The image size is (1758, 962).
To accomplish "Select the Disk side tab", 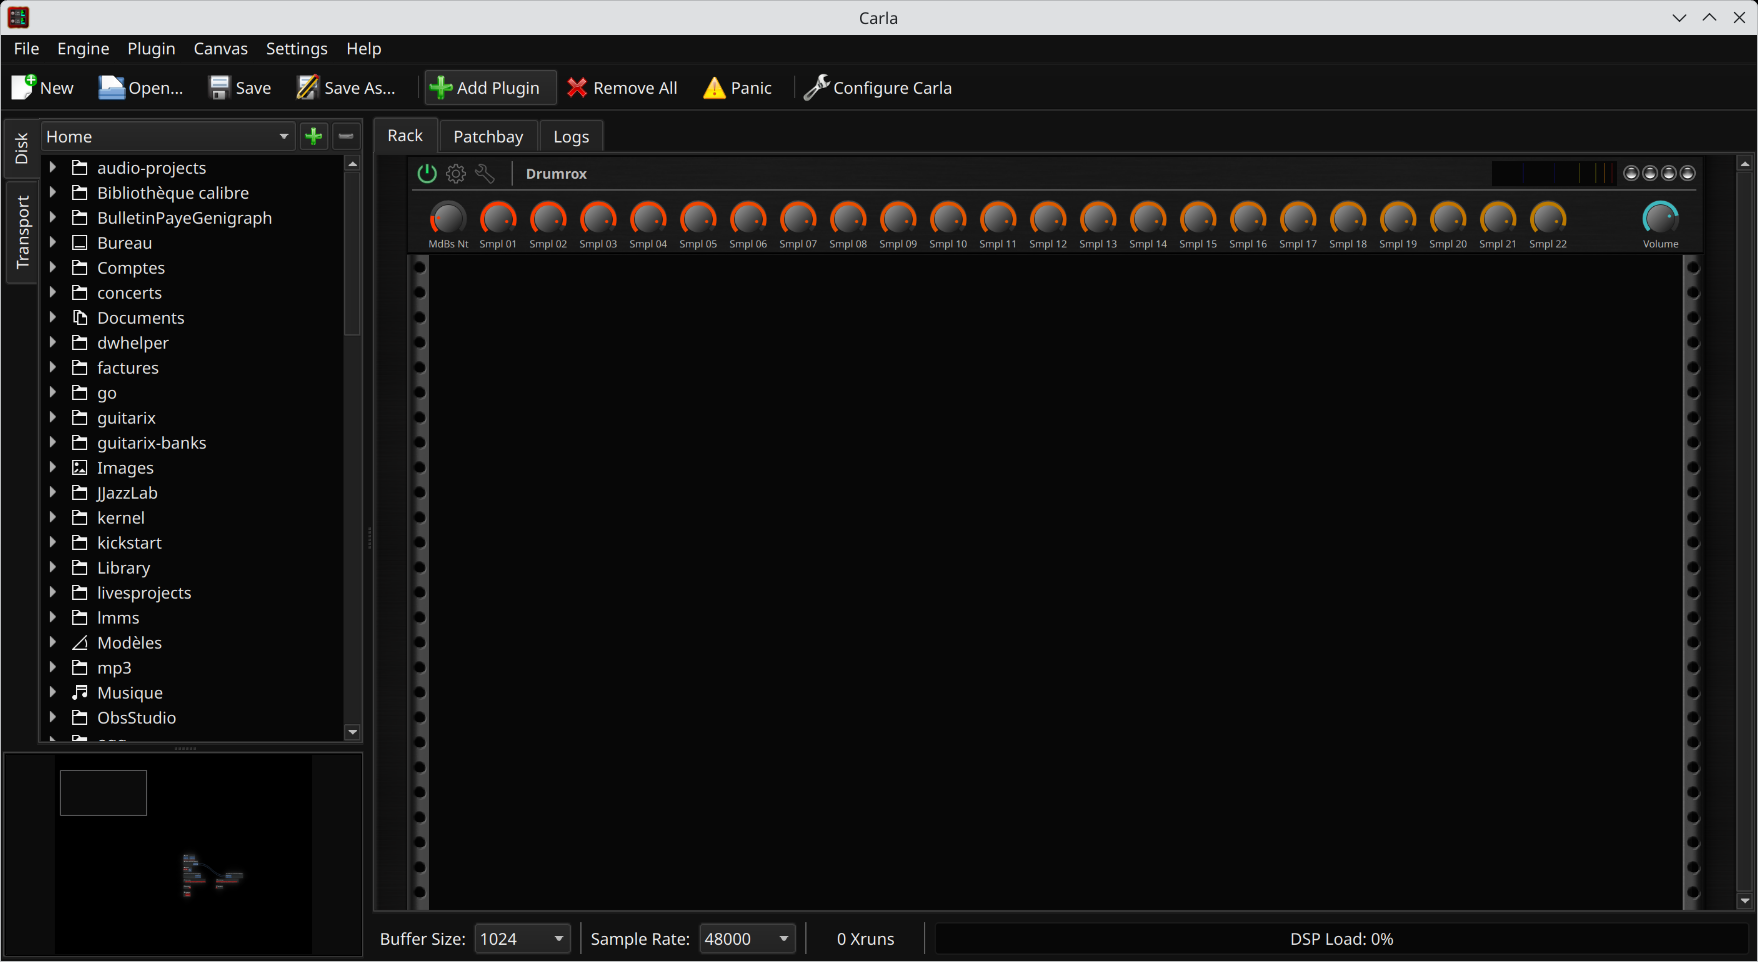I will pyautogui.click(x=22, y=149).
